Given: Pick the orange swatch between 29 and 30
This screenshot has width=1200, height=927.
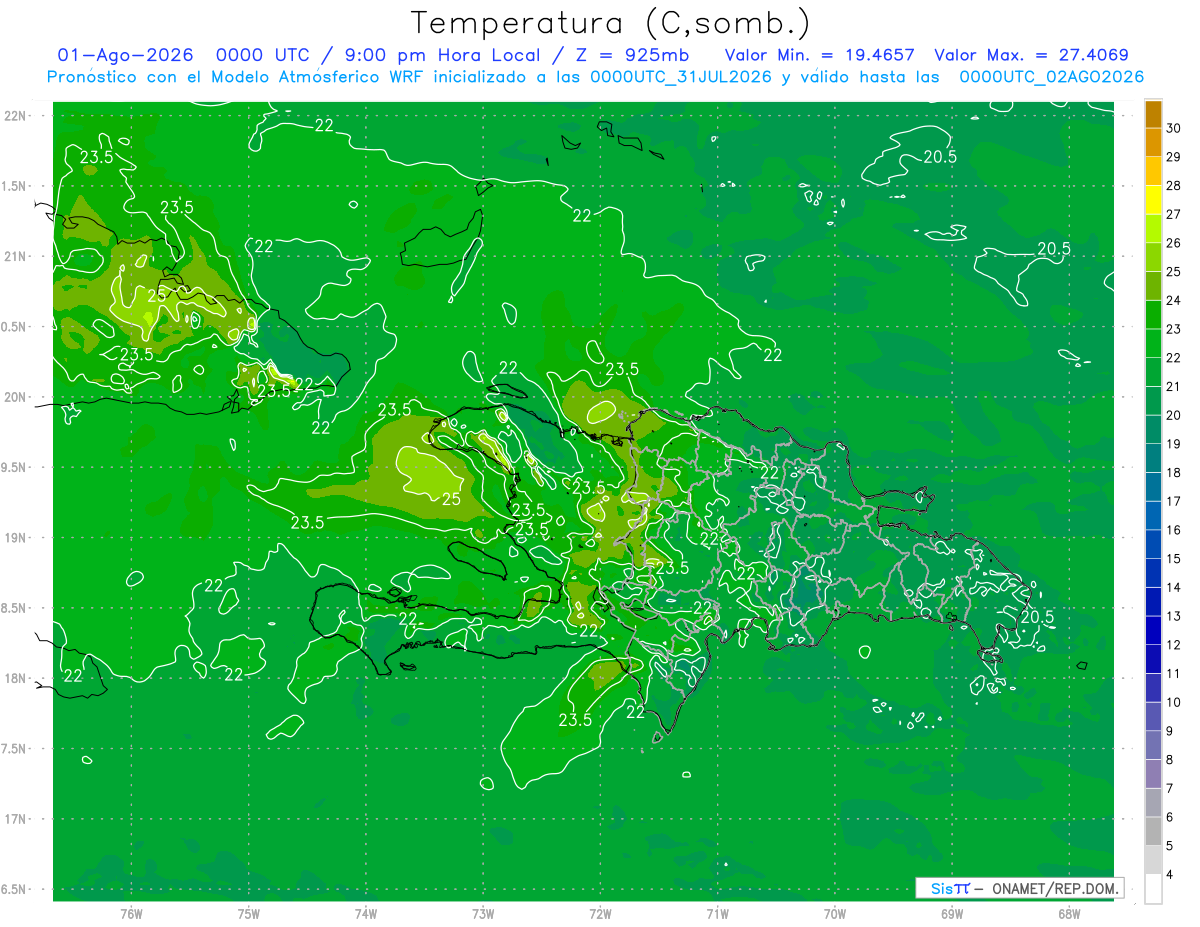Looking at the screenshot, I should click(1153, 143).
